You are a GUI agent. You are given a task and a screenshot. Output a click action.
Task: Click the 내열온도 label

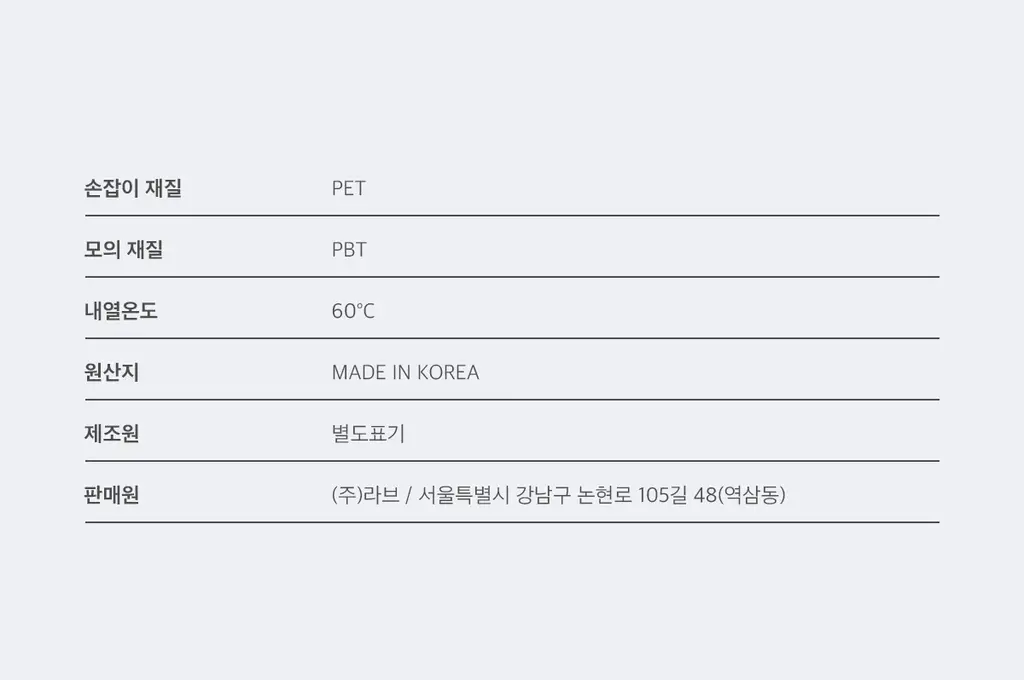121,311
